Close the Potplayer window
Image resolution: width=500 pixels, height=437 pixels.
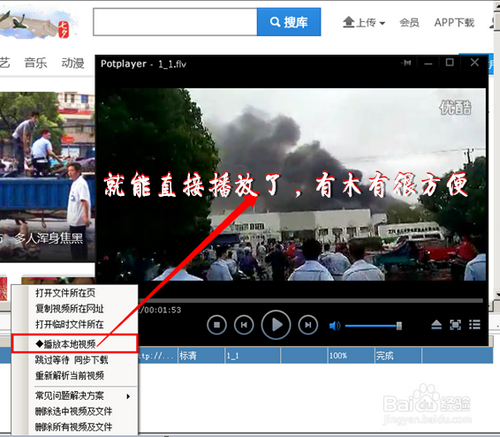coord(475,62)
